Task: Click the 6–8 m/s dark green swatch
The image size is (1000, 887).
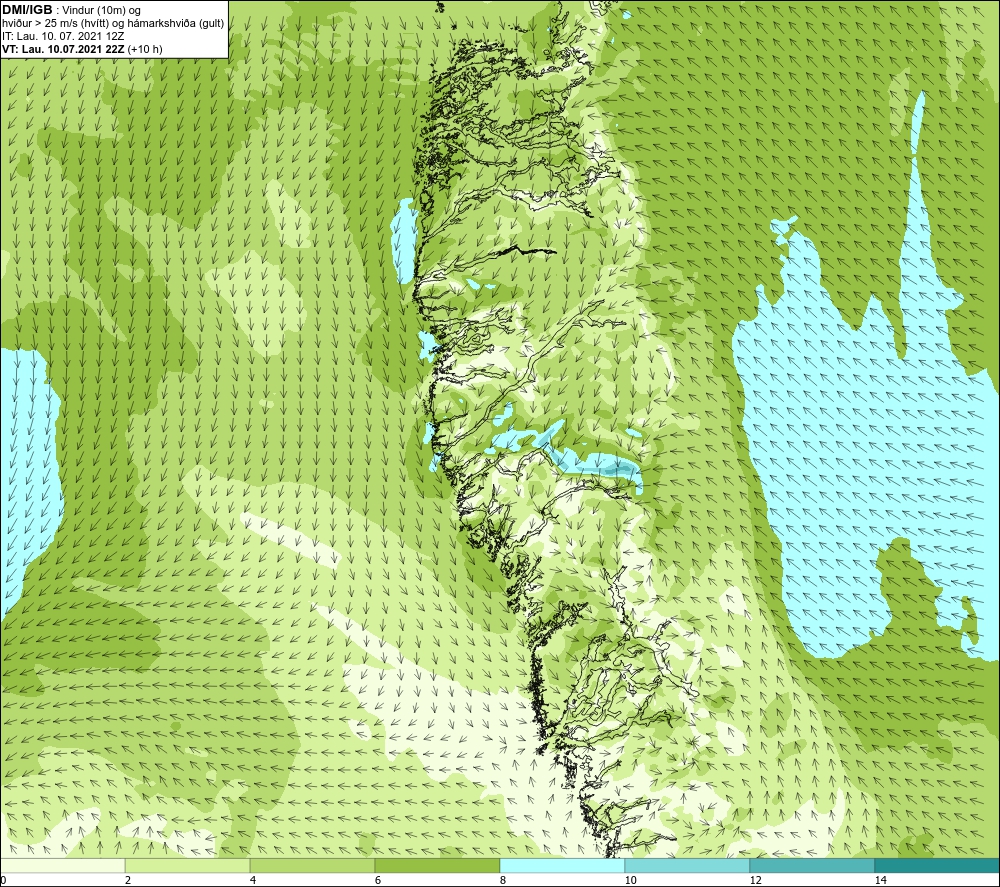Action: [x=438, y=866]
